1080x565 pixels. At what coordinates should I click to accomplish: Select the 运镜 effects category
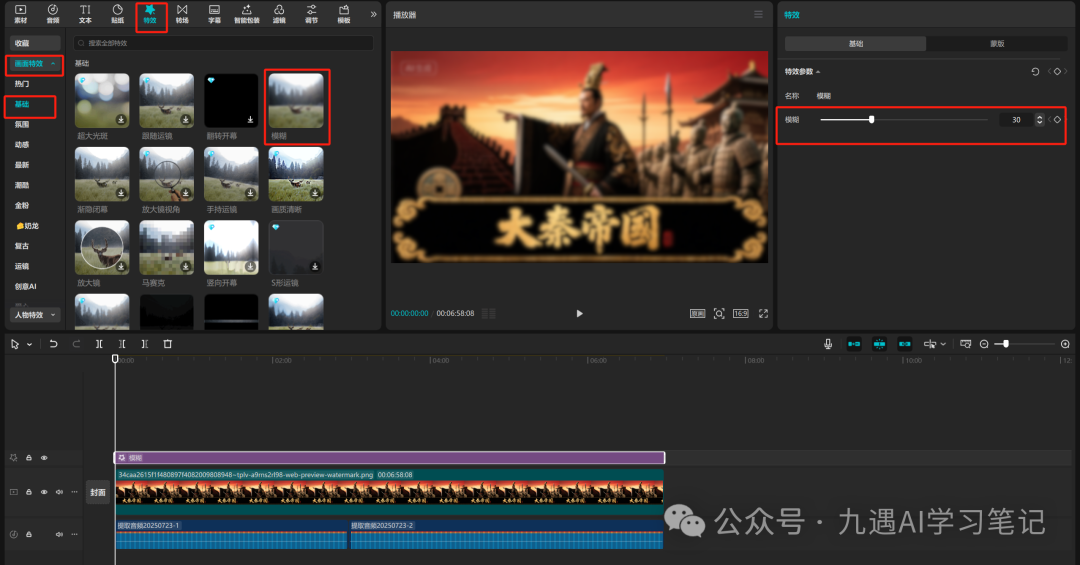(22, 266)
